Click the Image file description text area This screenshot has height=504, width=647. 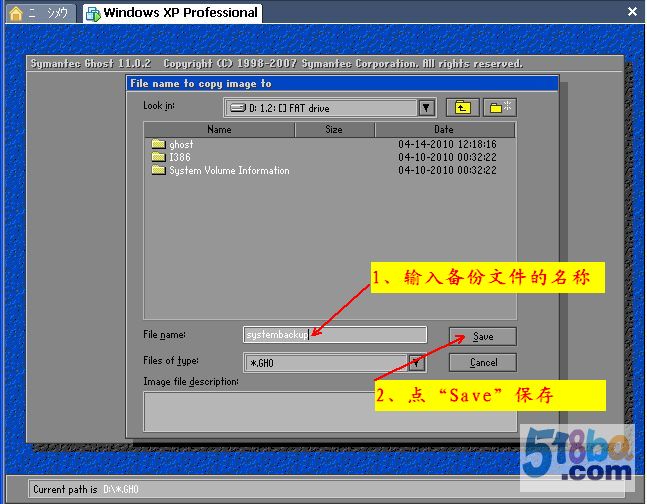[x=330, y=412]
